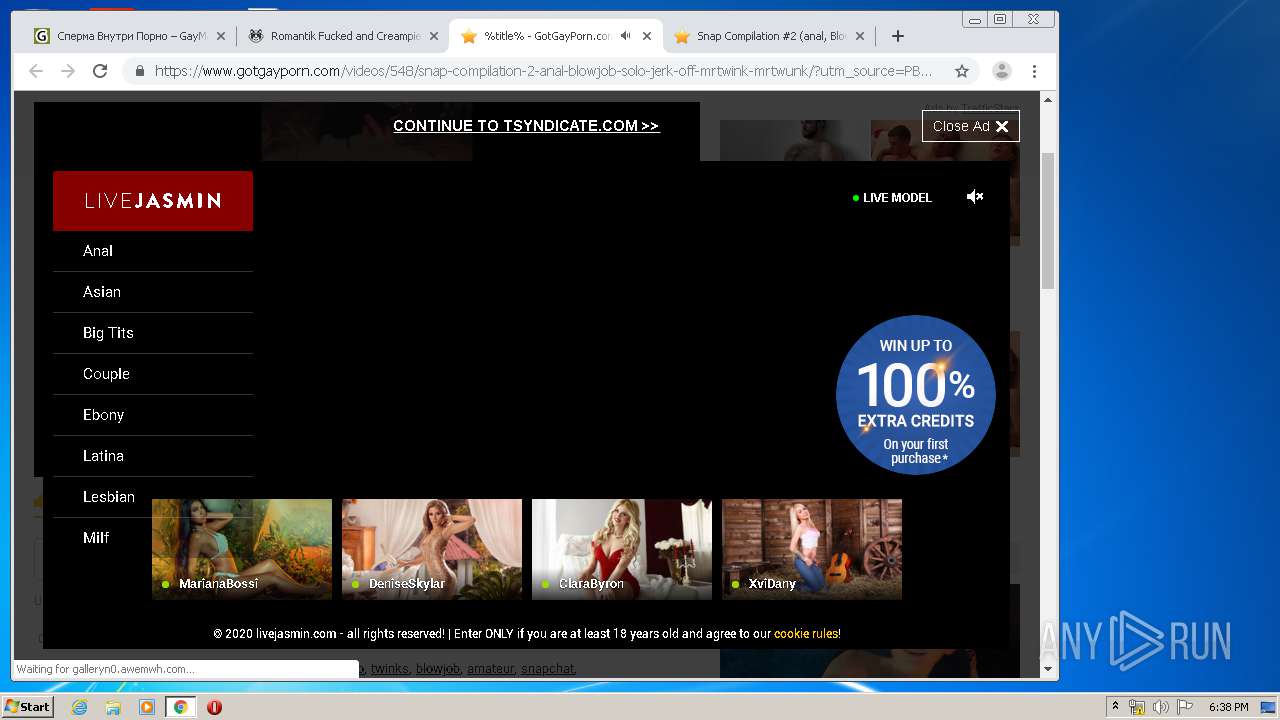
Task: Open the cookie rules link
Action: [806, 634]
